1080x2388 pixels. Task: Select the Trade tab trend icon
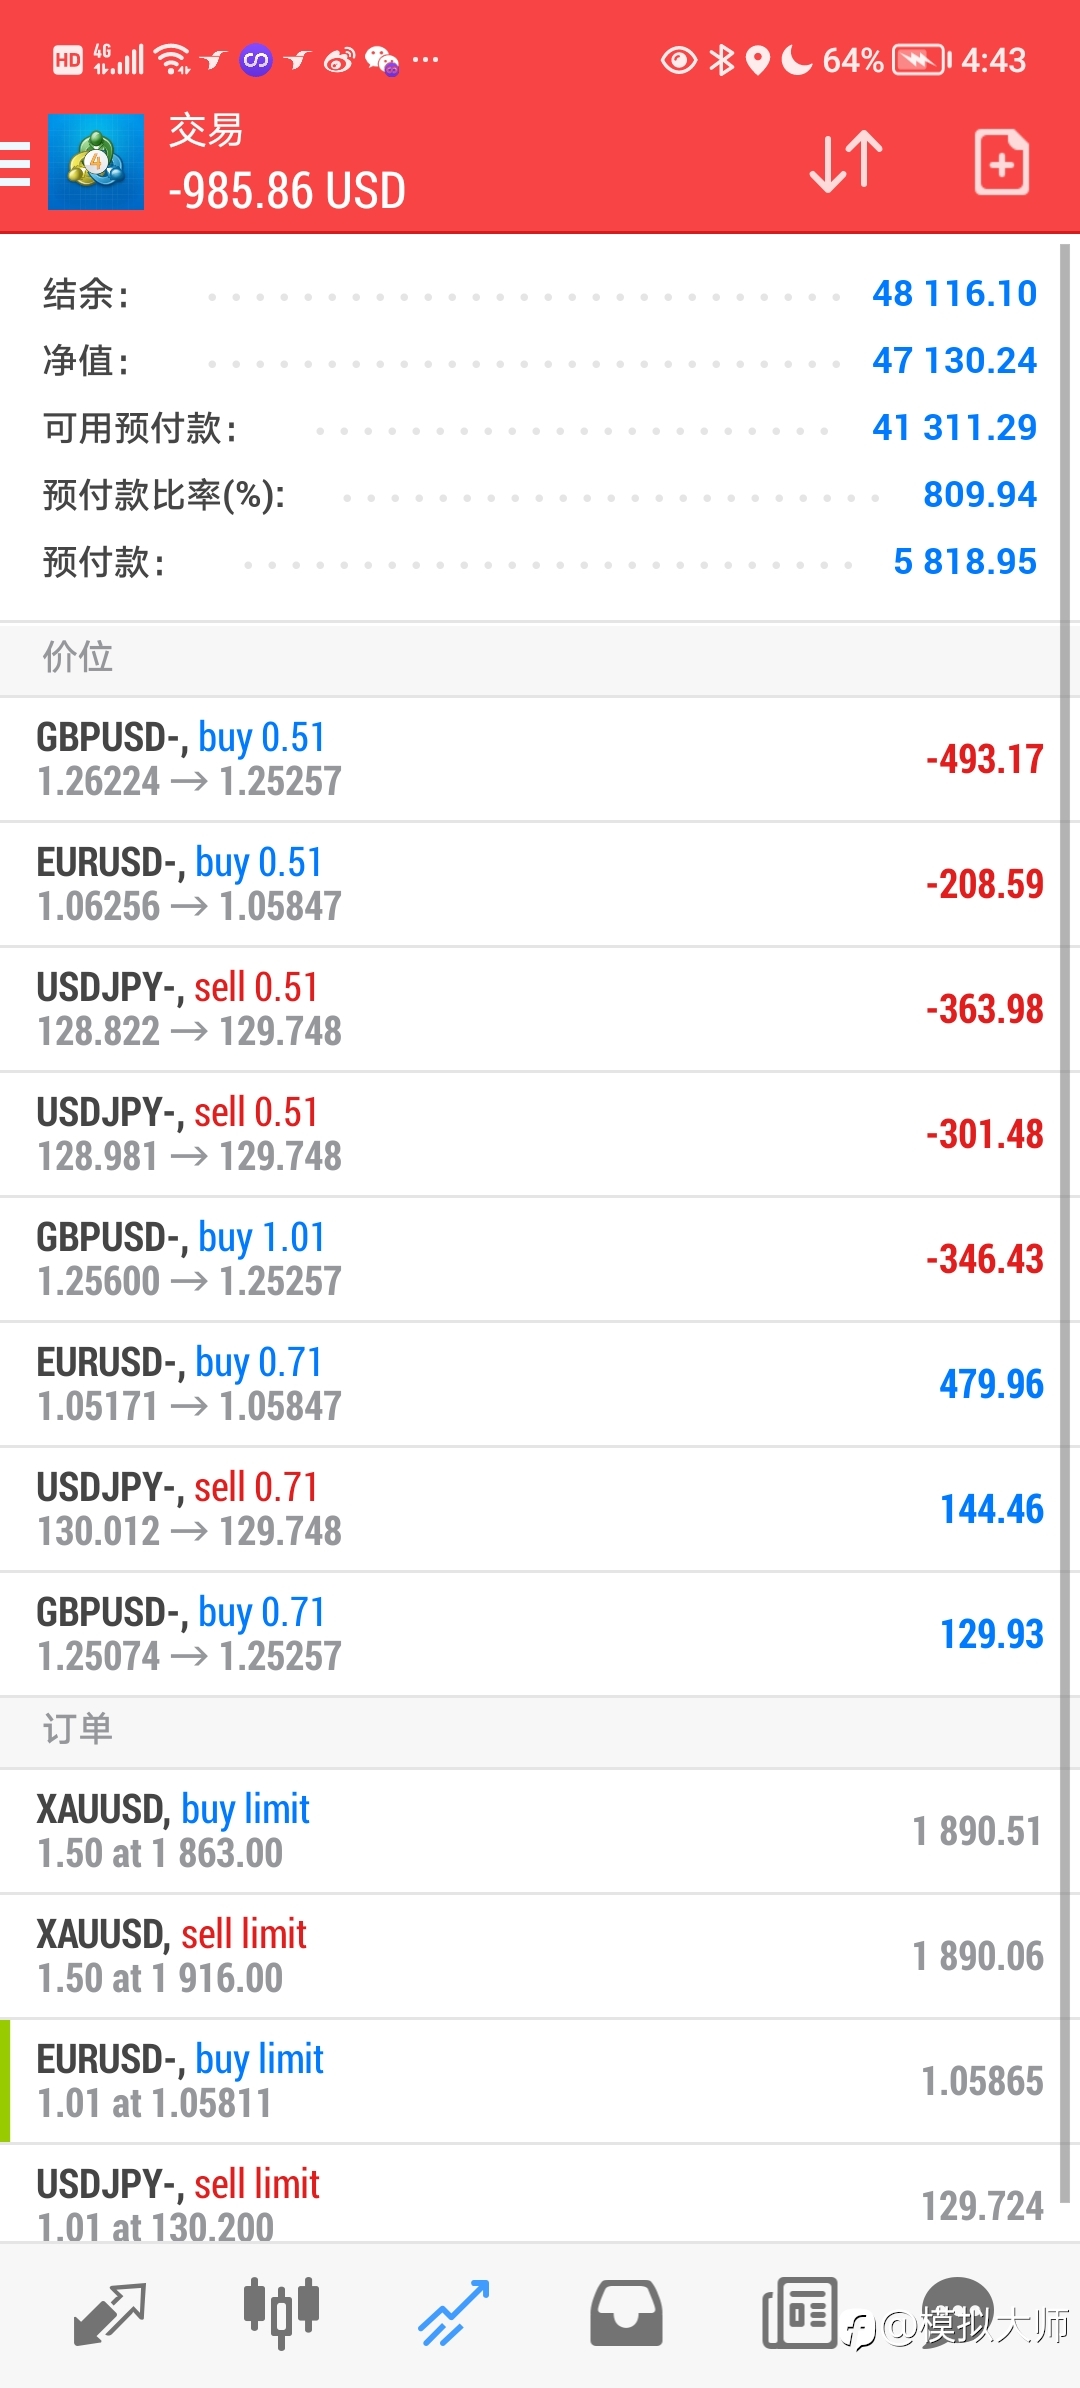(x=454, y=2314)
